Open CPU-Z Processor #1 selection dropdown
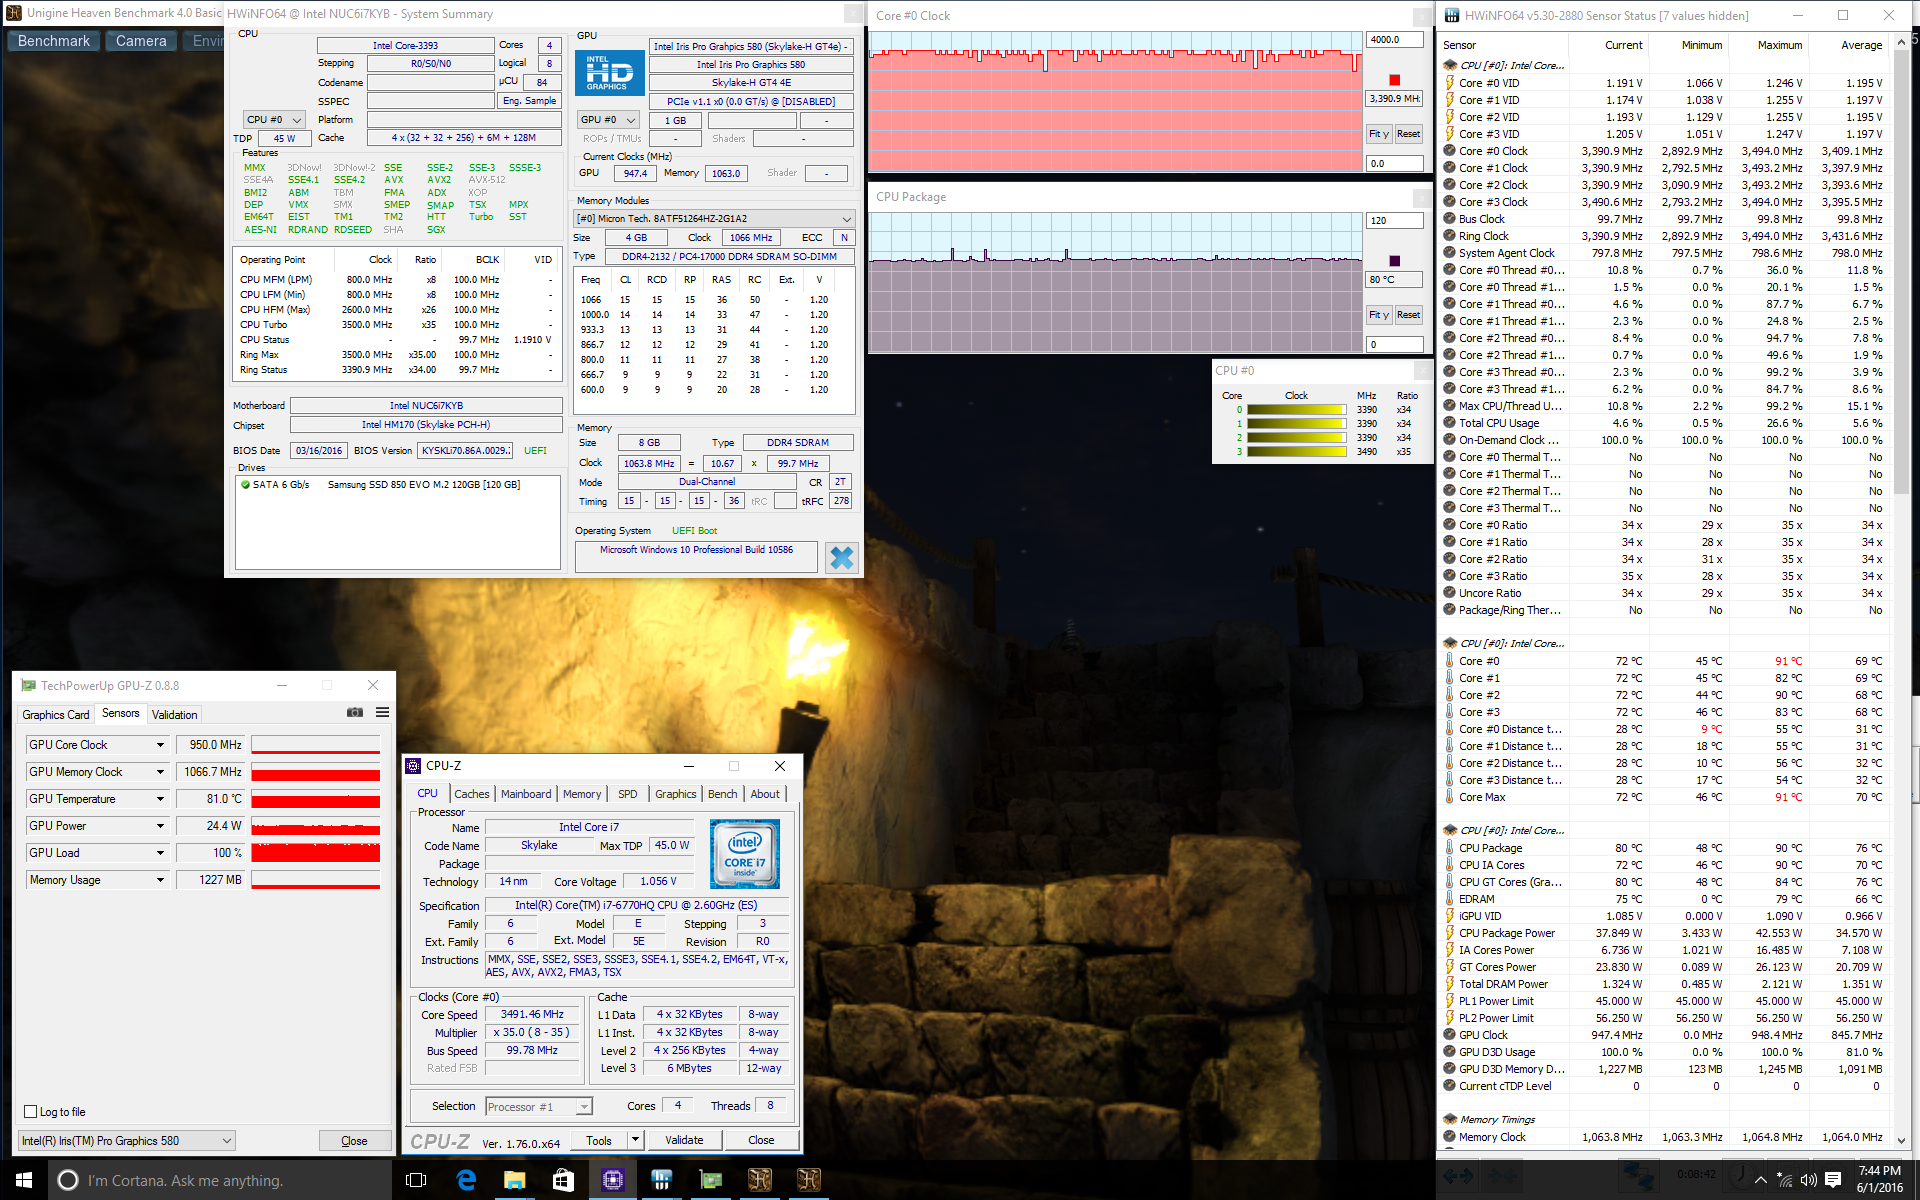Screen dimensions: 1920x1200 pyautogui.click(x=539, y=1107)
